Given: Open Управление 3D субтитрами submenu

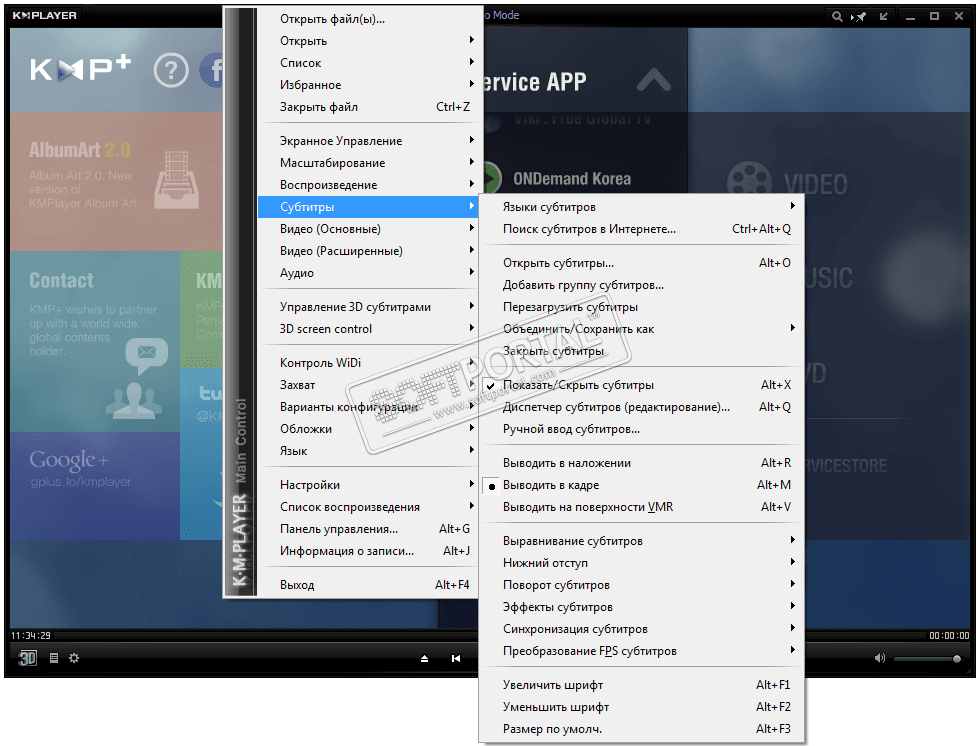Looking at the screenshot, I should point(367,306).
